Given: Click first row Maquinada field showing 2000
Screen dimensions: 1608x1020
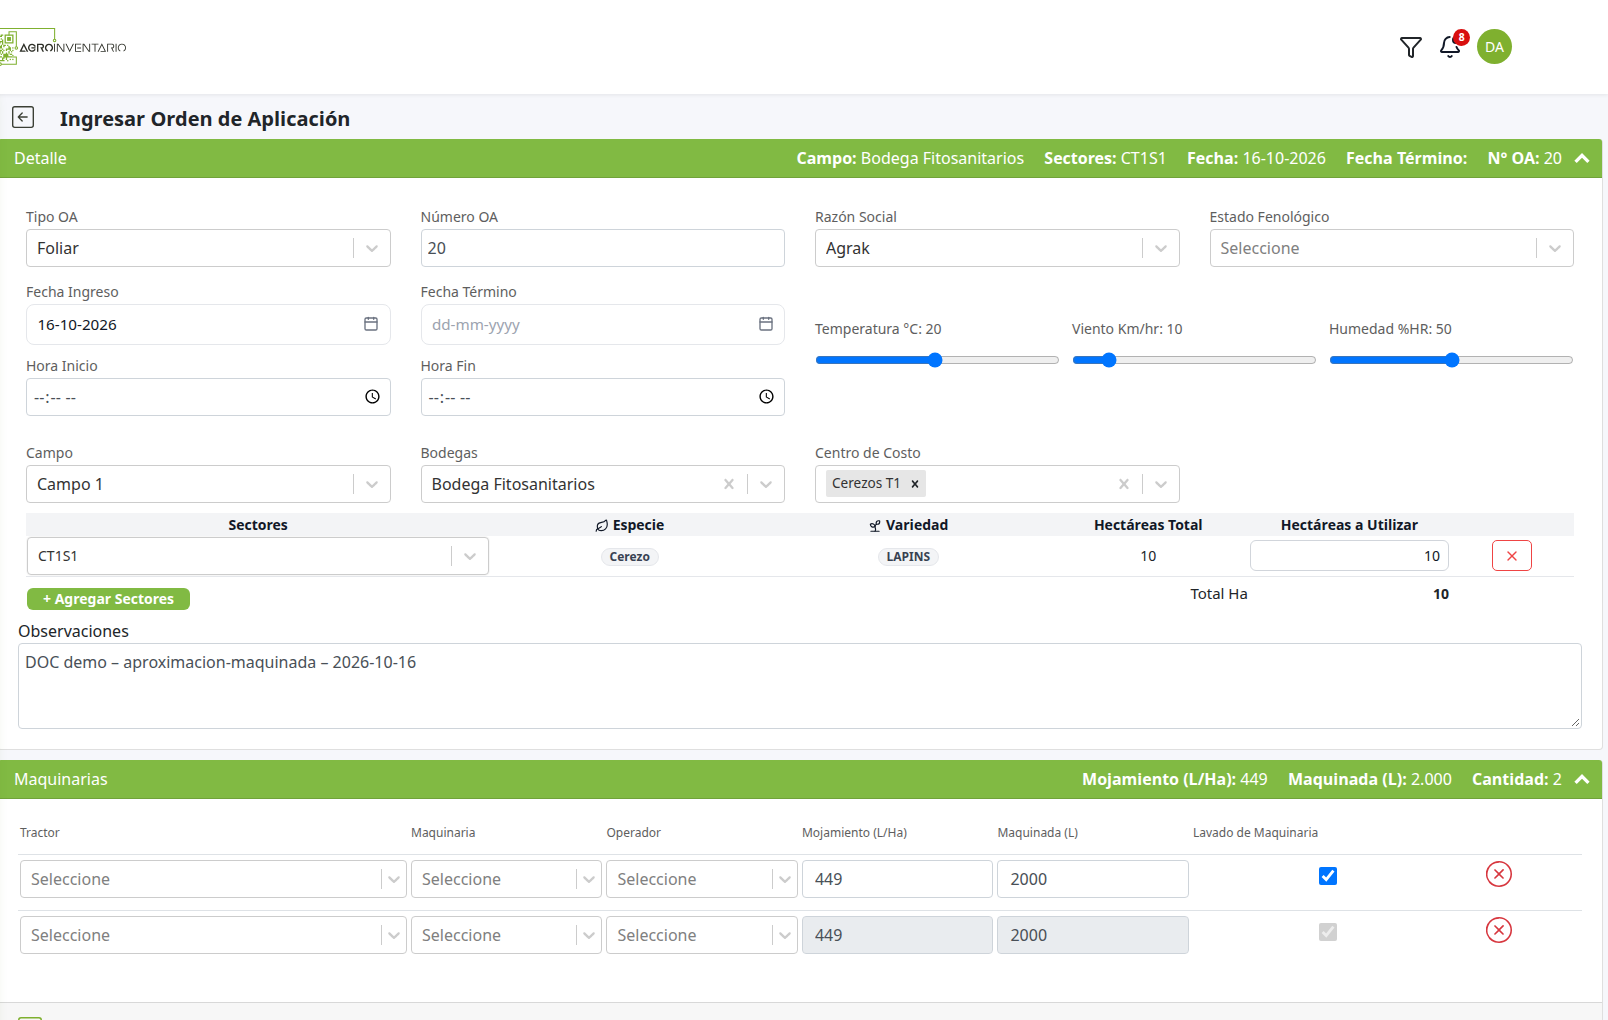Looking at the screenshot, I should 1093,879.
